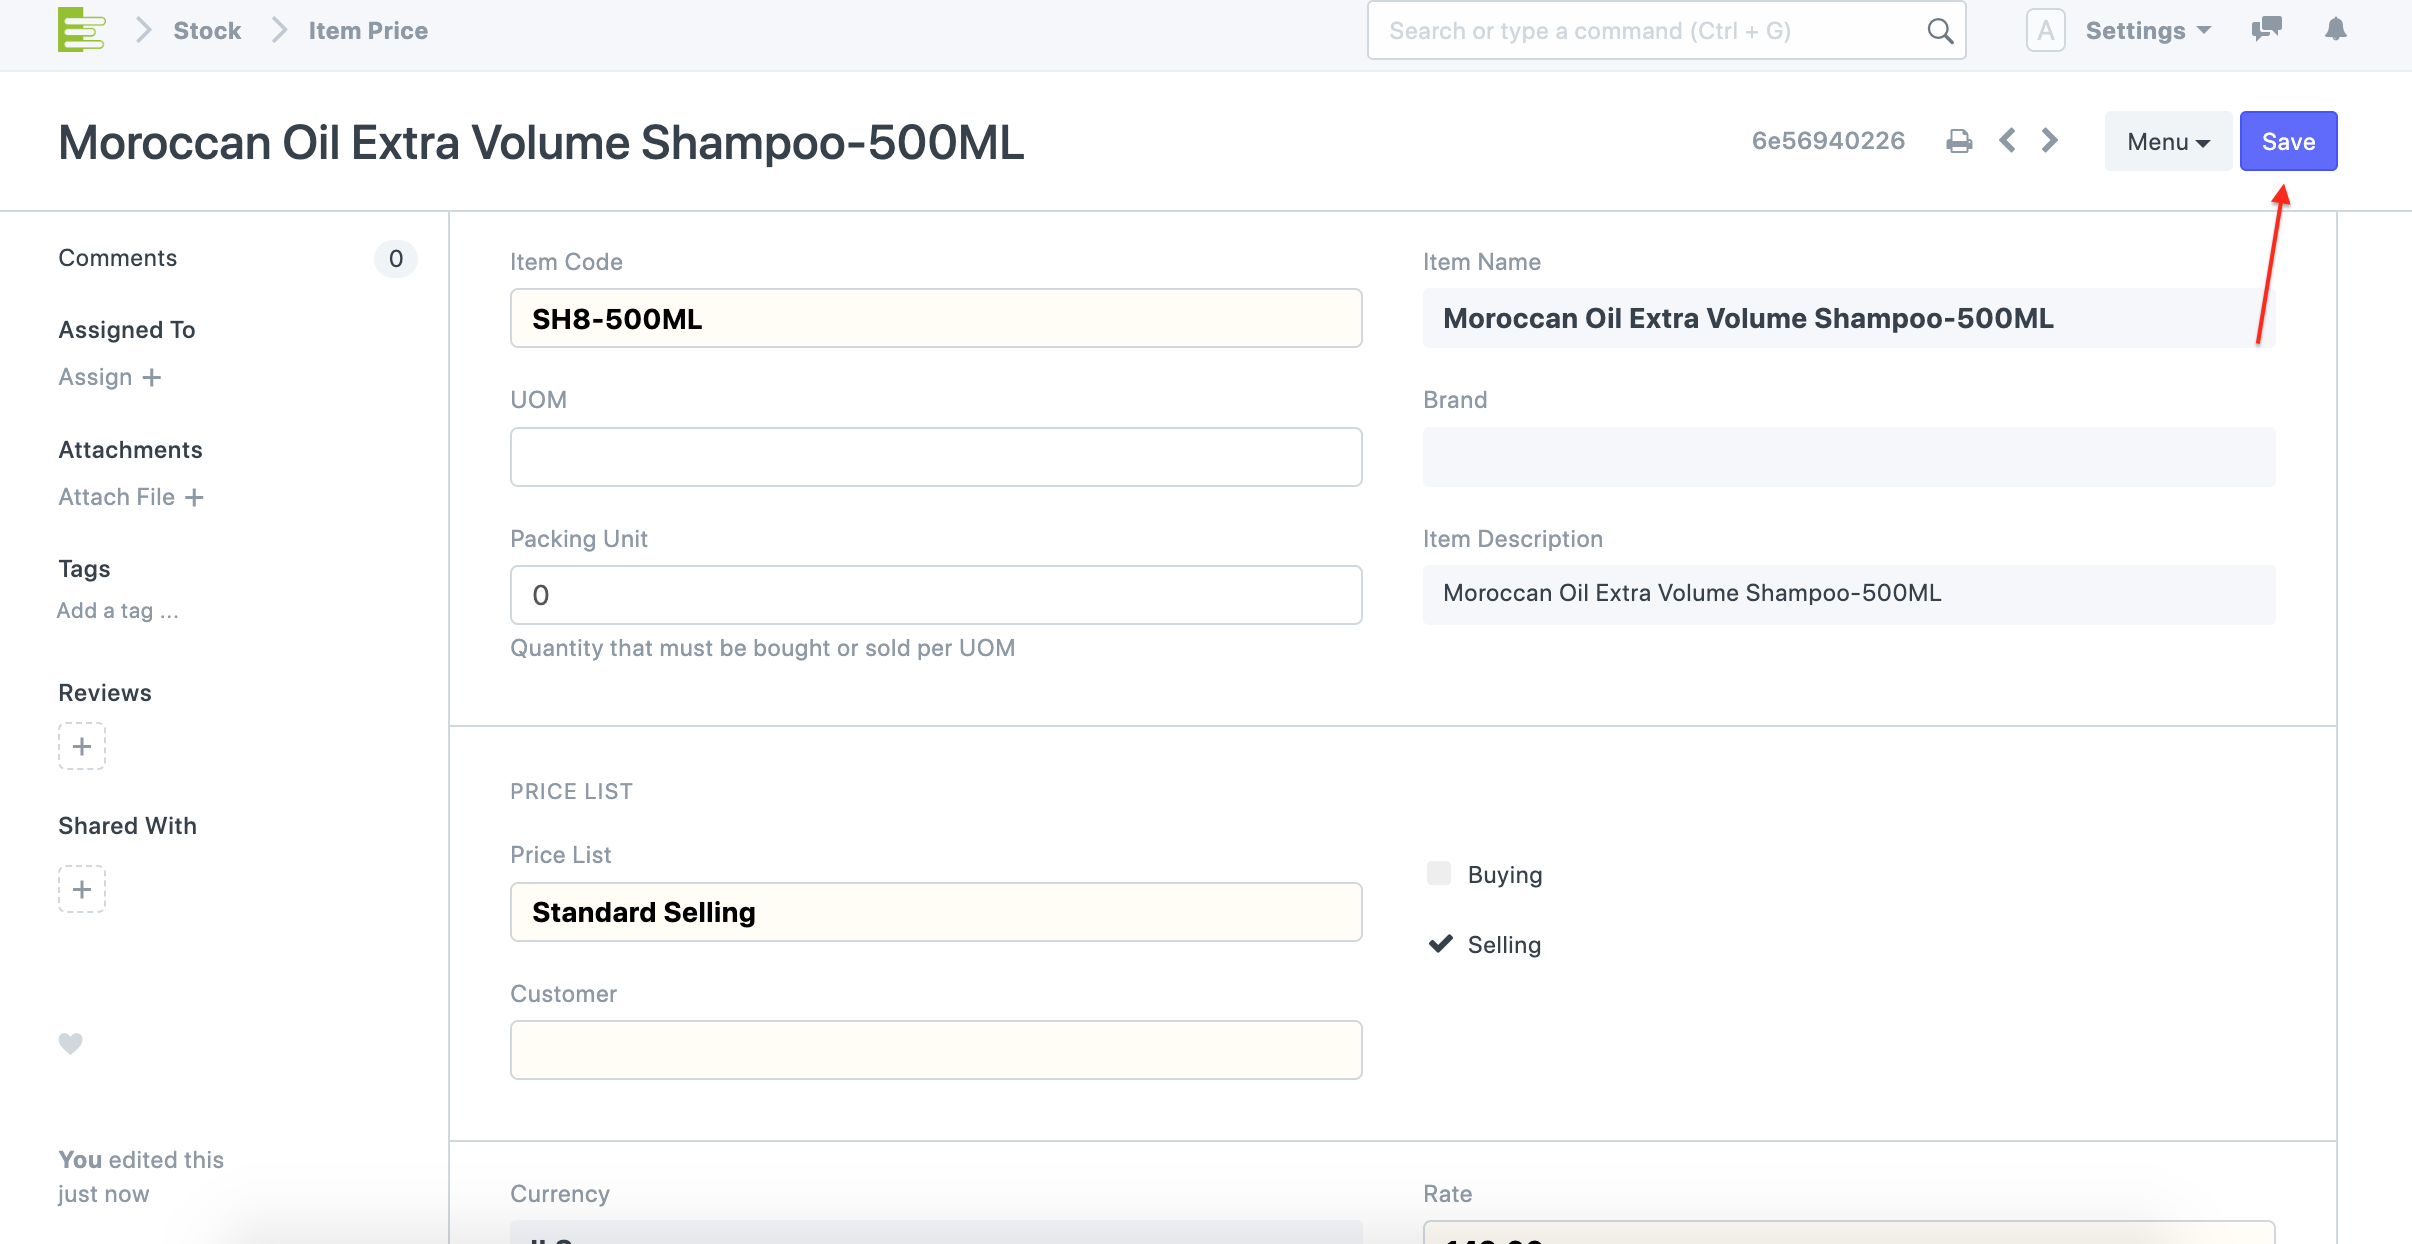
Task: Open the Menu dropdown
Action: [x=2168, y=141]
